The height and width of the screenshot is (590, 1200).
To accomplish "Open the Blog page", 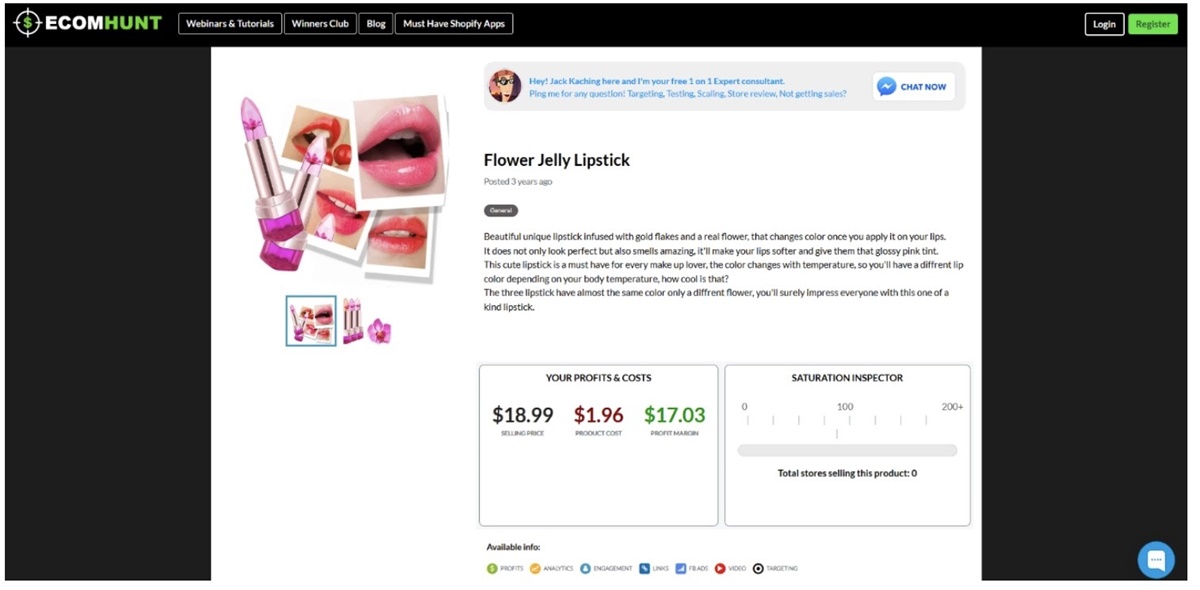I will click(x=376, y=24).
